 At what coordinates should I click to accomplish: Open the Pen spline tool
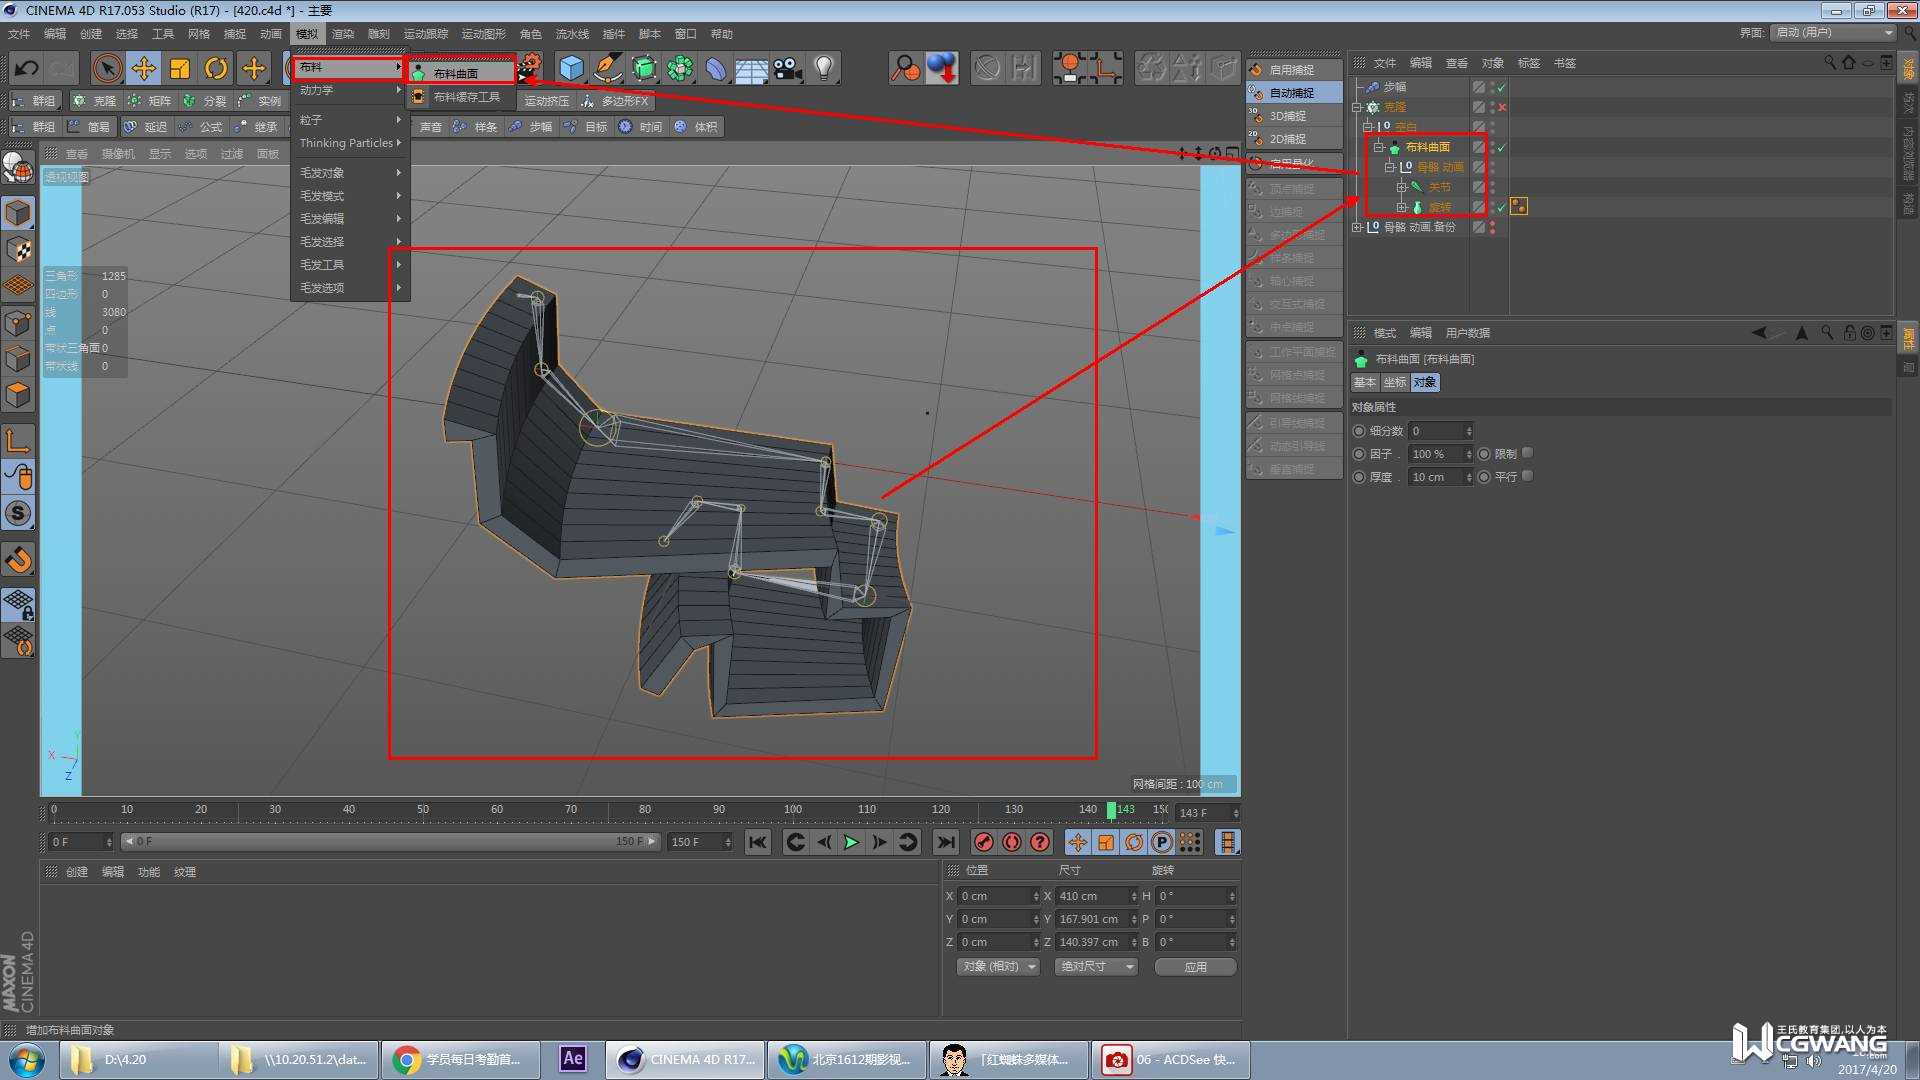coord(607,68)
